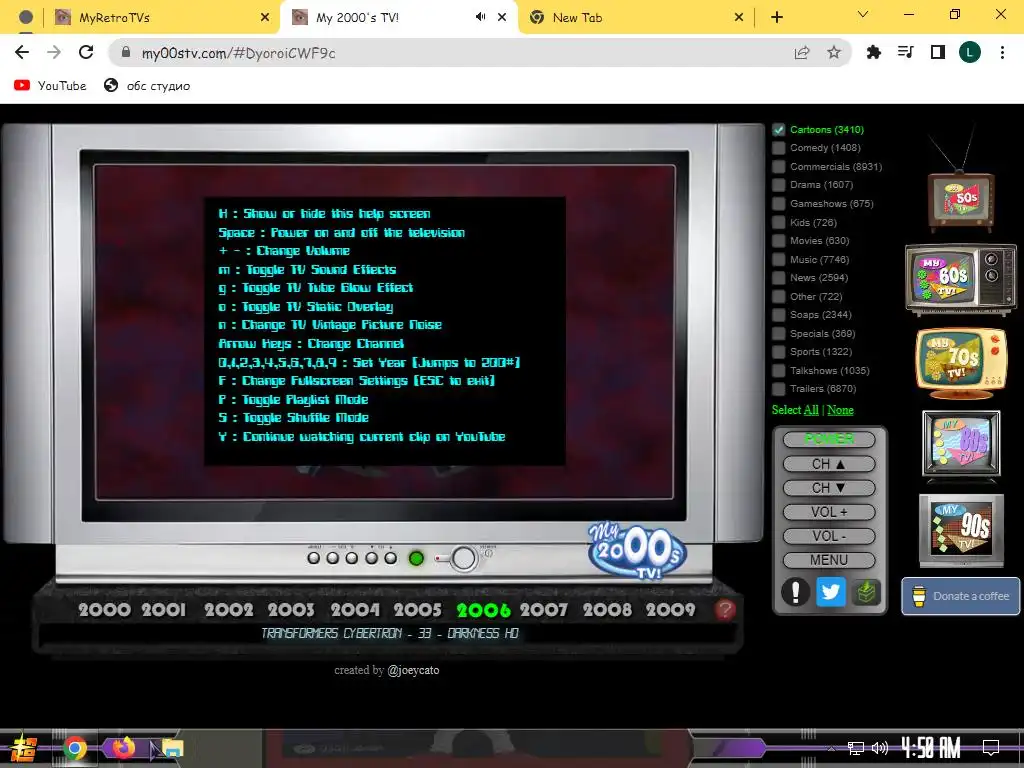Screen dimensions: 1024x768
Task: Open the My 50s TV site thumbnail
Action: click(961, 197)
